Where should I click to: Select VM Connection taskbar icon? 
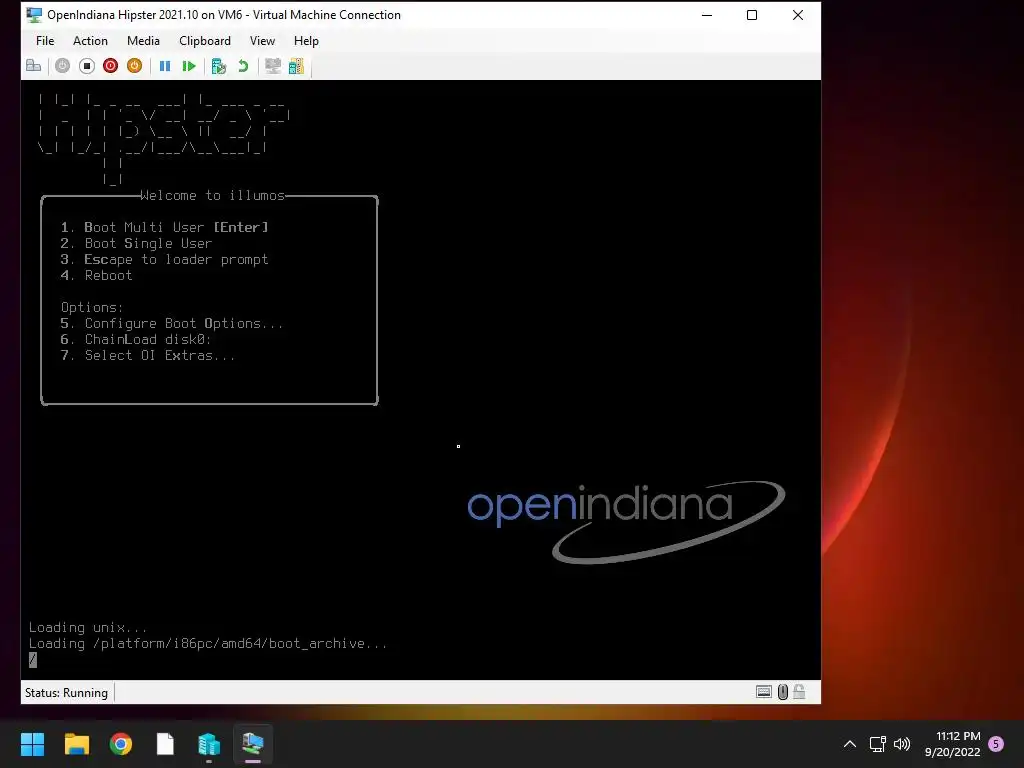pos(253,744)
